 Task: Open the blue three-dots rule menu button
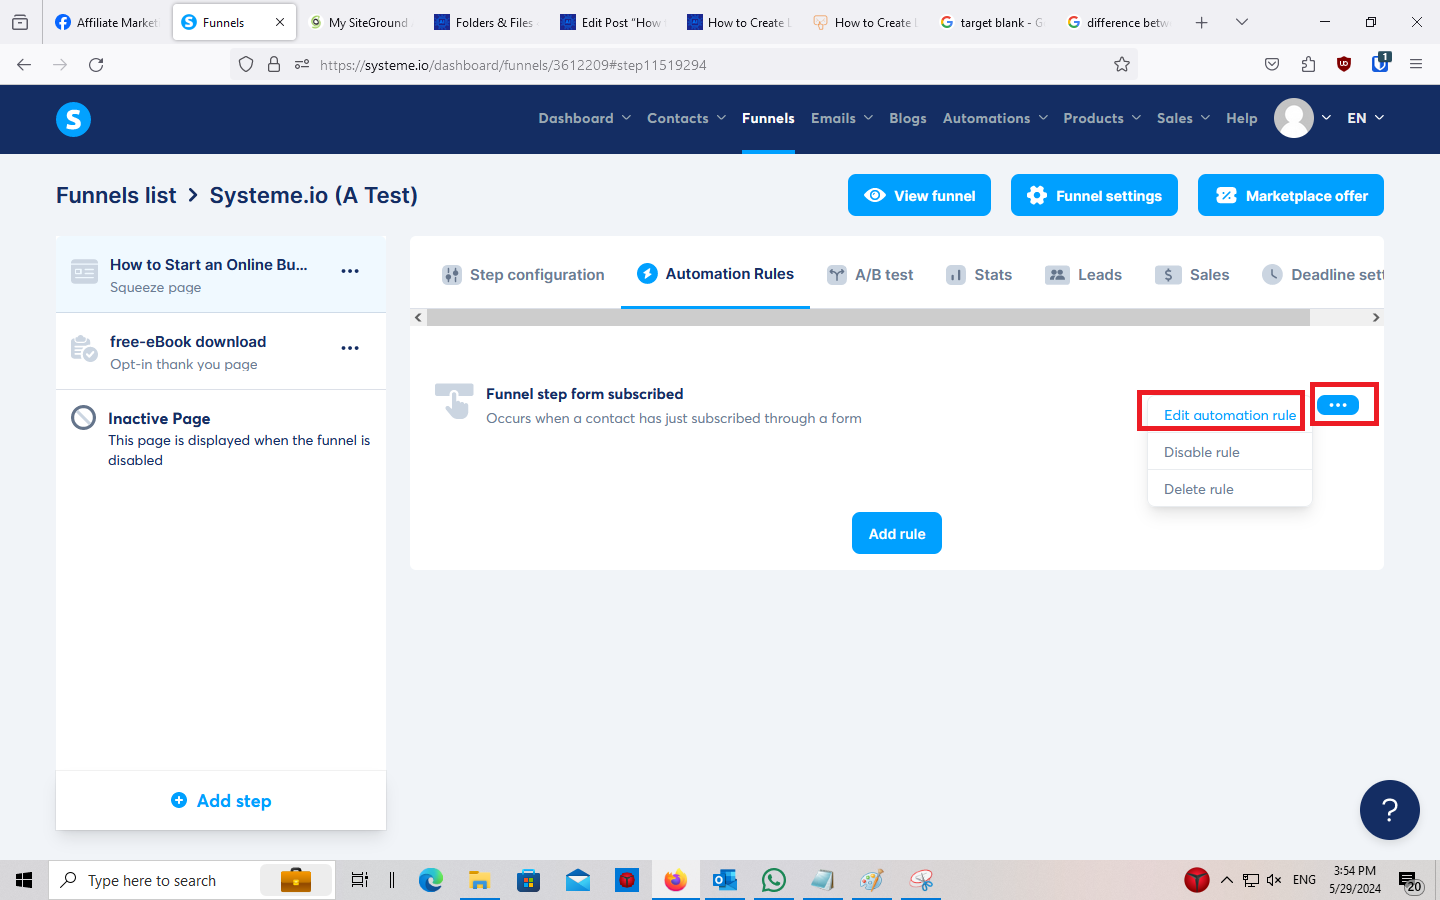(1337, 405)
